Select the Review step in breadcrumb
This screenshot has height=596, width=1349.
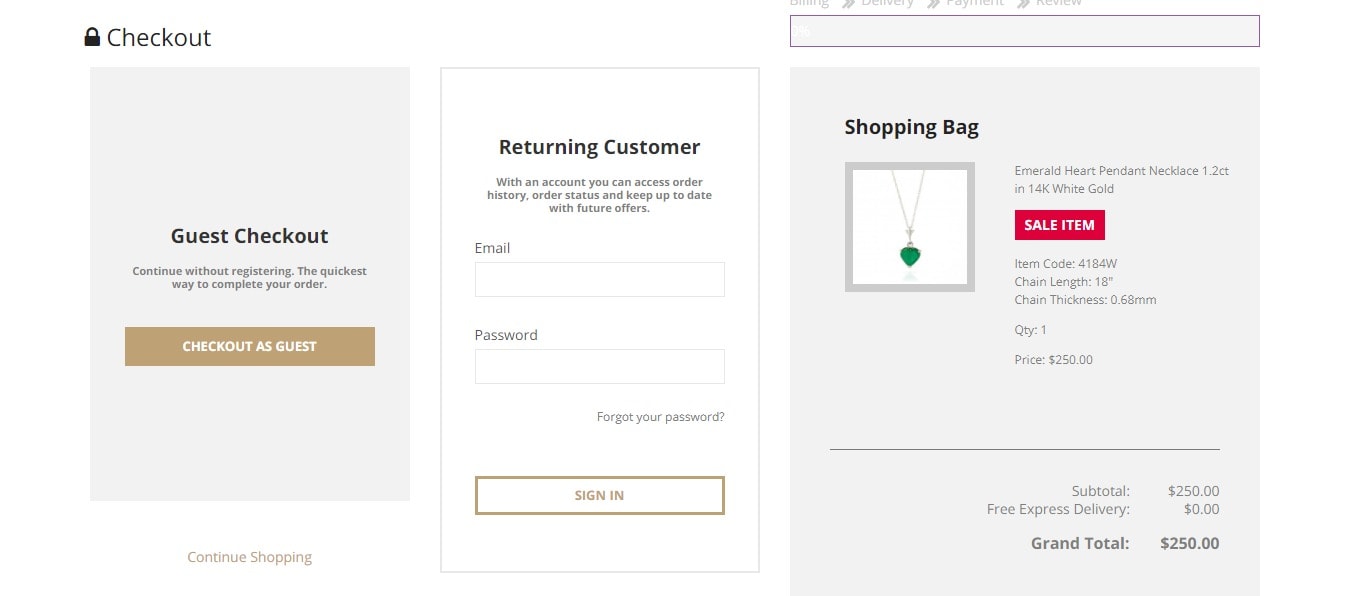(x=1059, y=3)
